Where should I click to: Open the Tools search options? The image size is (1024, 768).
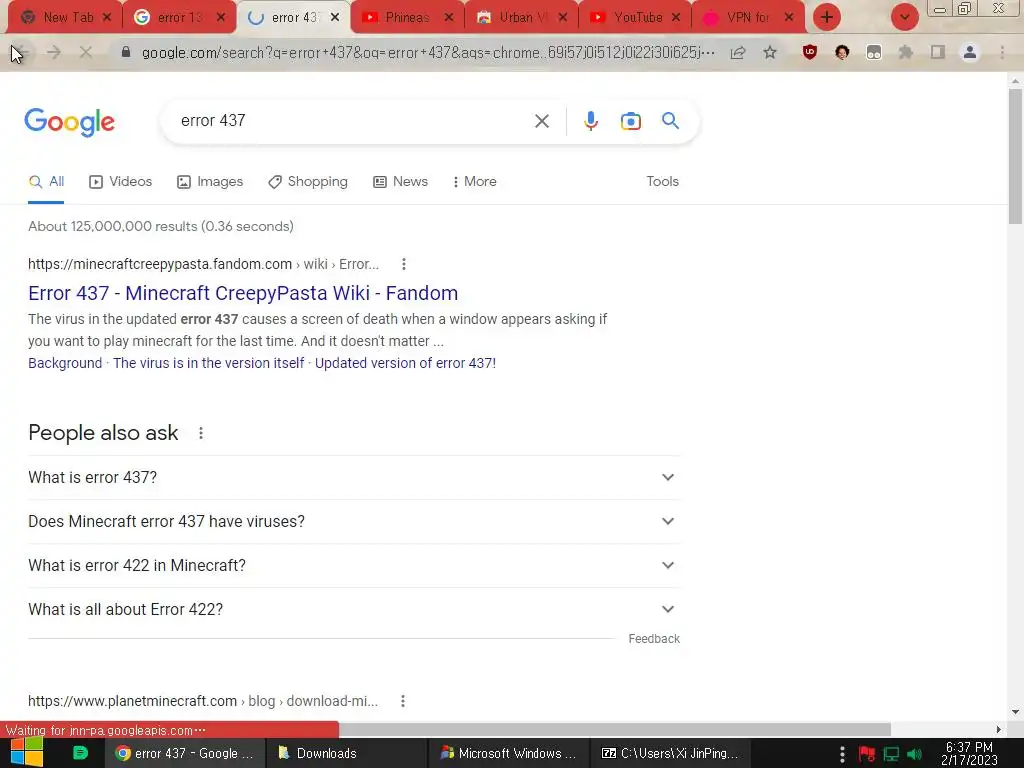click(662, 182)
